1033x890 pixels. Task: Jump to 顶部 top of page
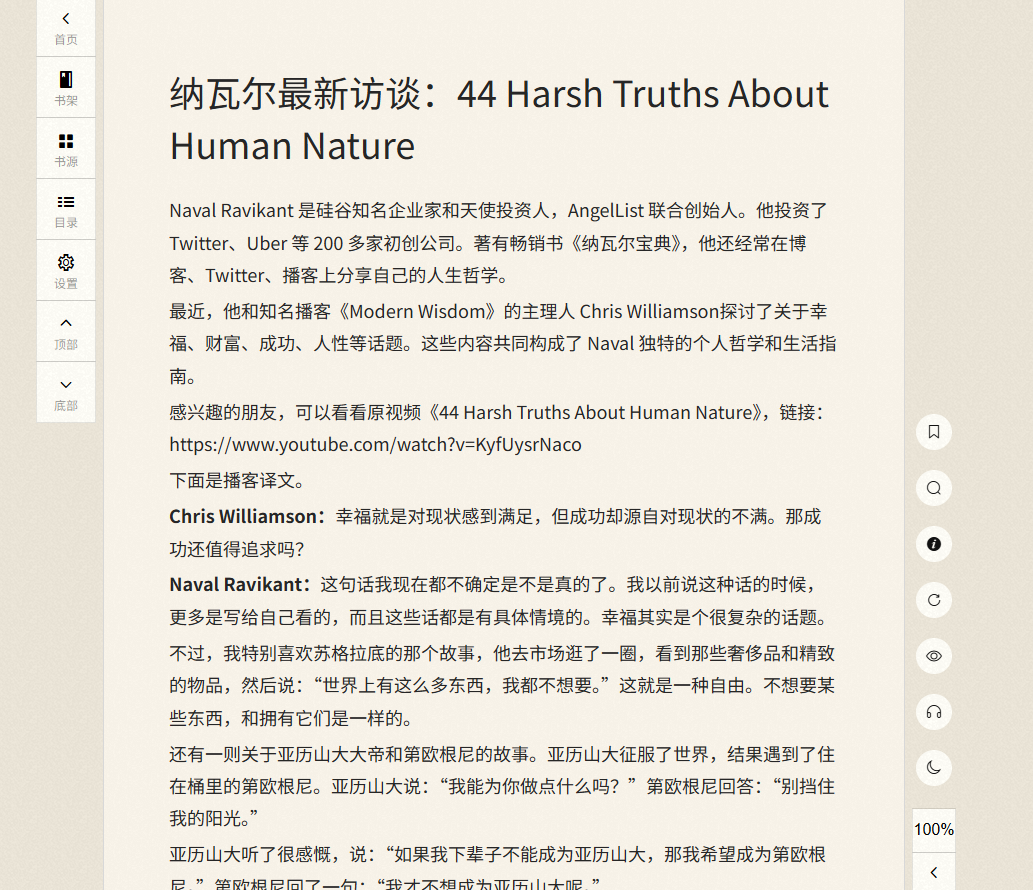(66, 331)
